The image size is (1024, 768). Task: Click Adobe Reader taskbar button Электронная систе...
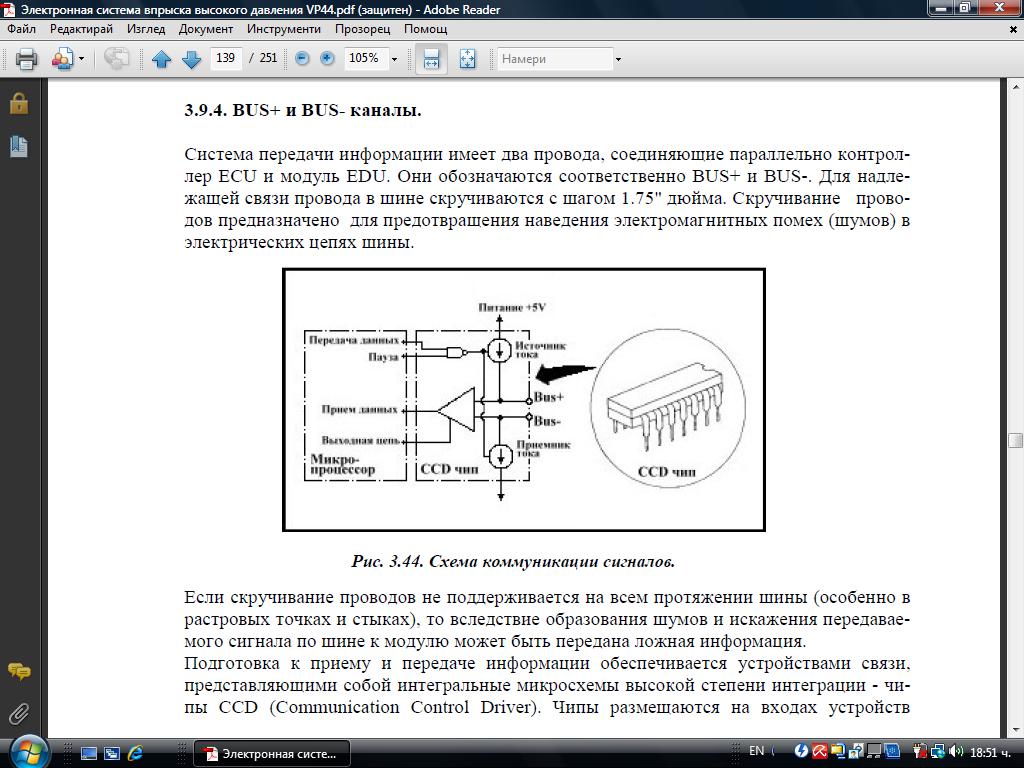[272, 754]
